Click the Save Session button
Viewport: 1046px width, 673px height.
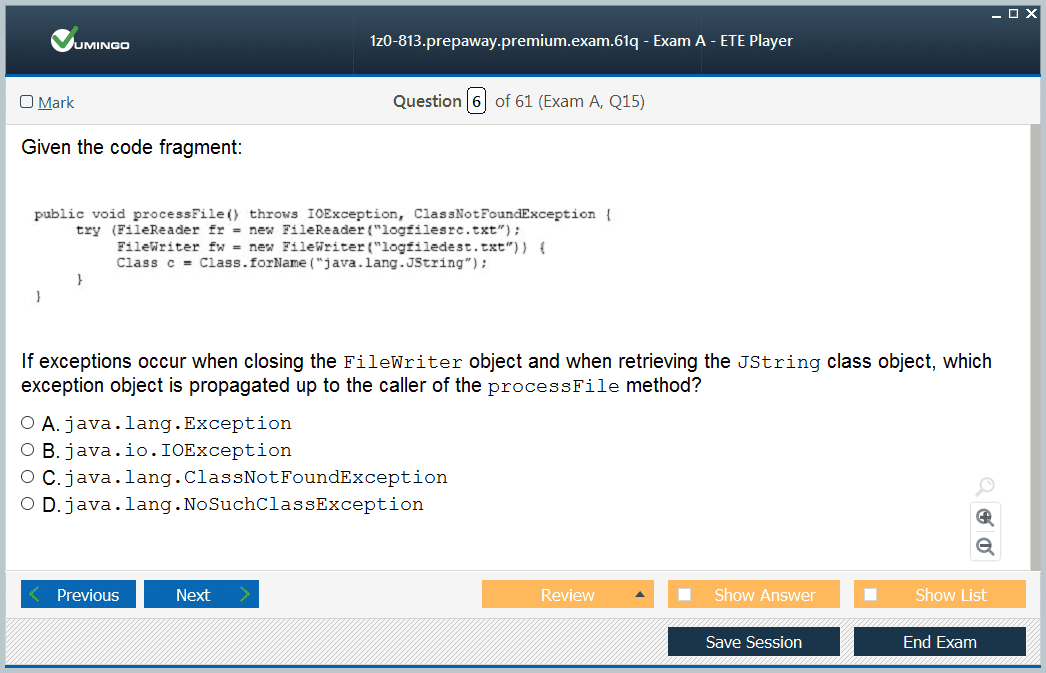(754, 642)
